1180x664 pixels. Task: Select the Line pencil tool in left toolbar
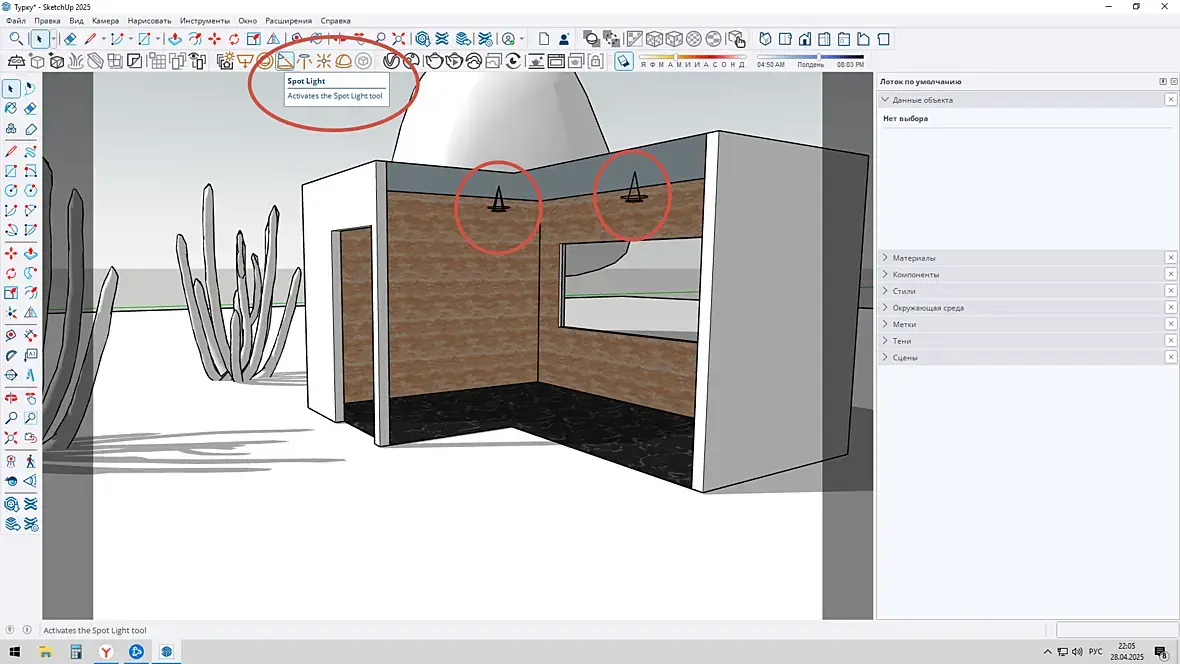tap(11, 151)
